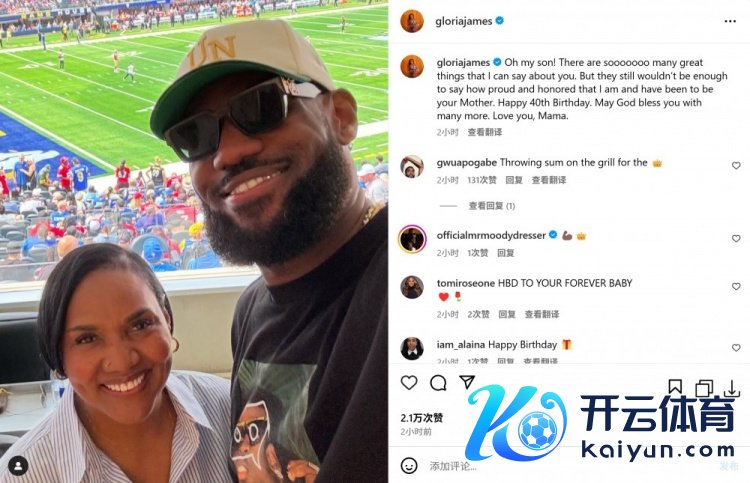Like iam_alaina's Happy Birthday comment
The image size is (750, 483).
(x=736, y=347)
